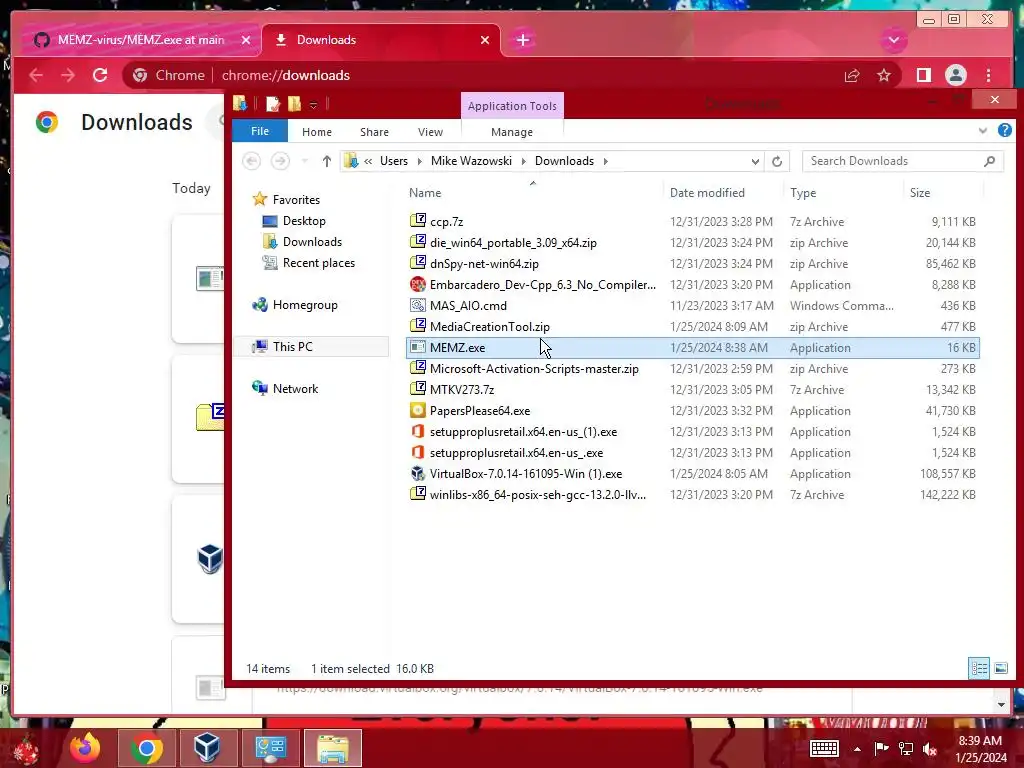
Task: Click Chrome back arrow button
Action: coord(36,76)
